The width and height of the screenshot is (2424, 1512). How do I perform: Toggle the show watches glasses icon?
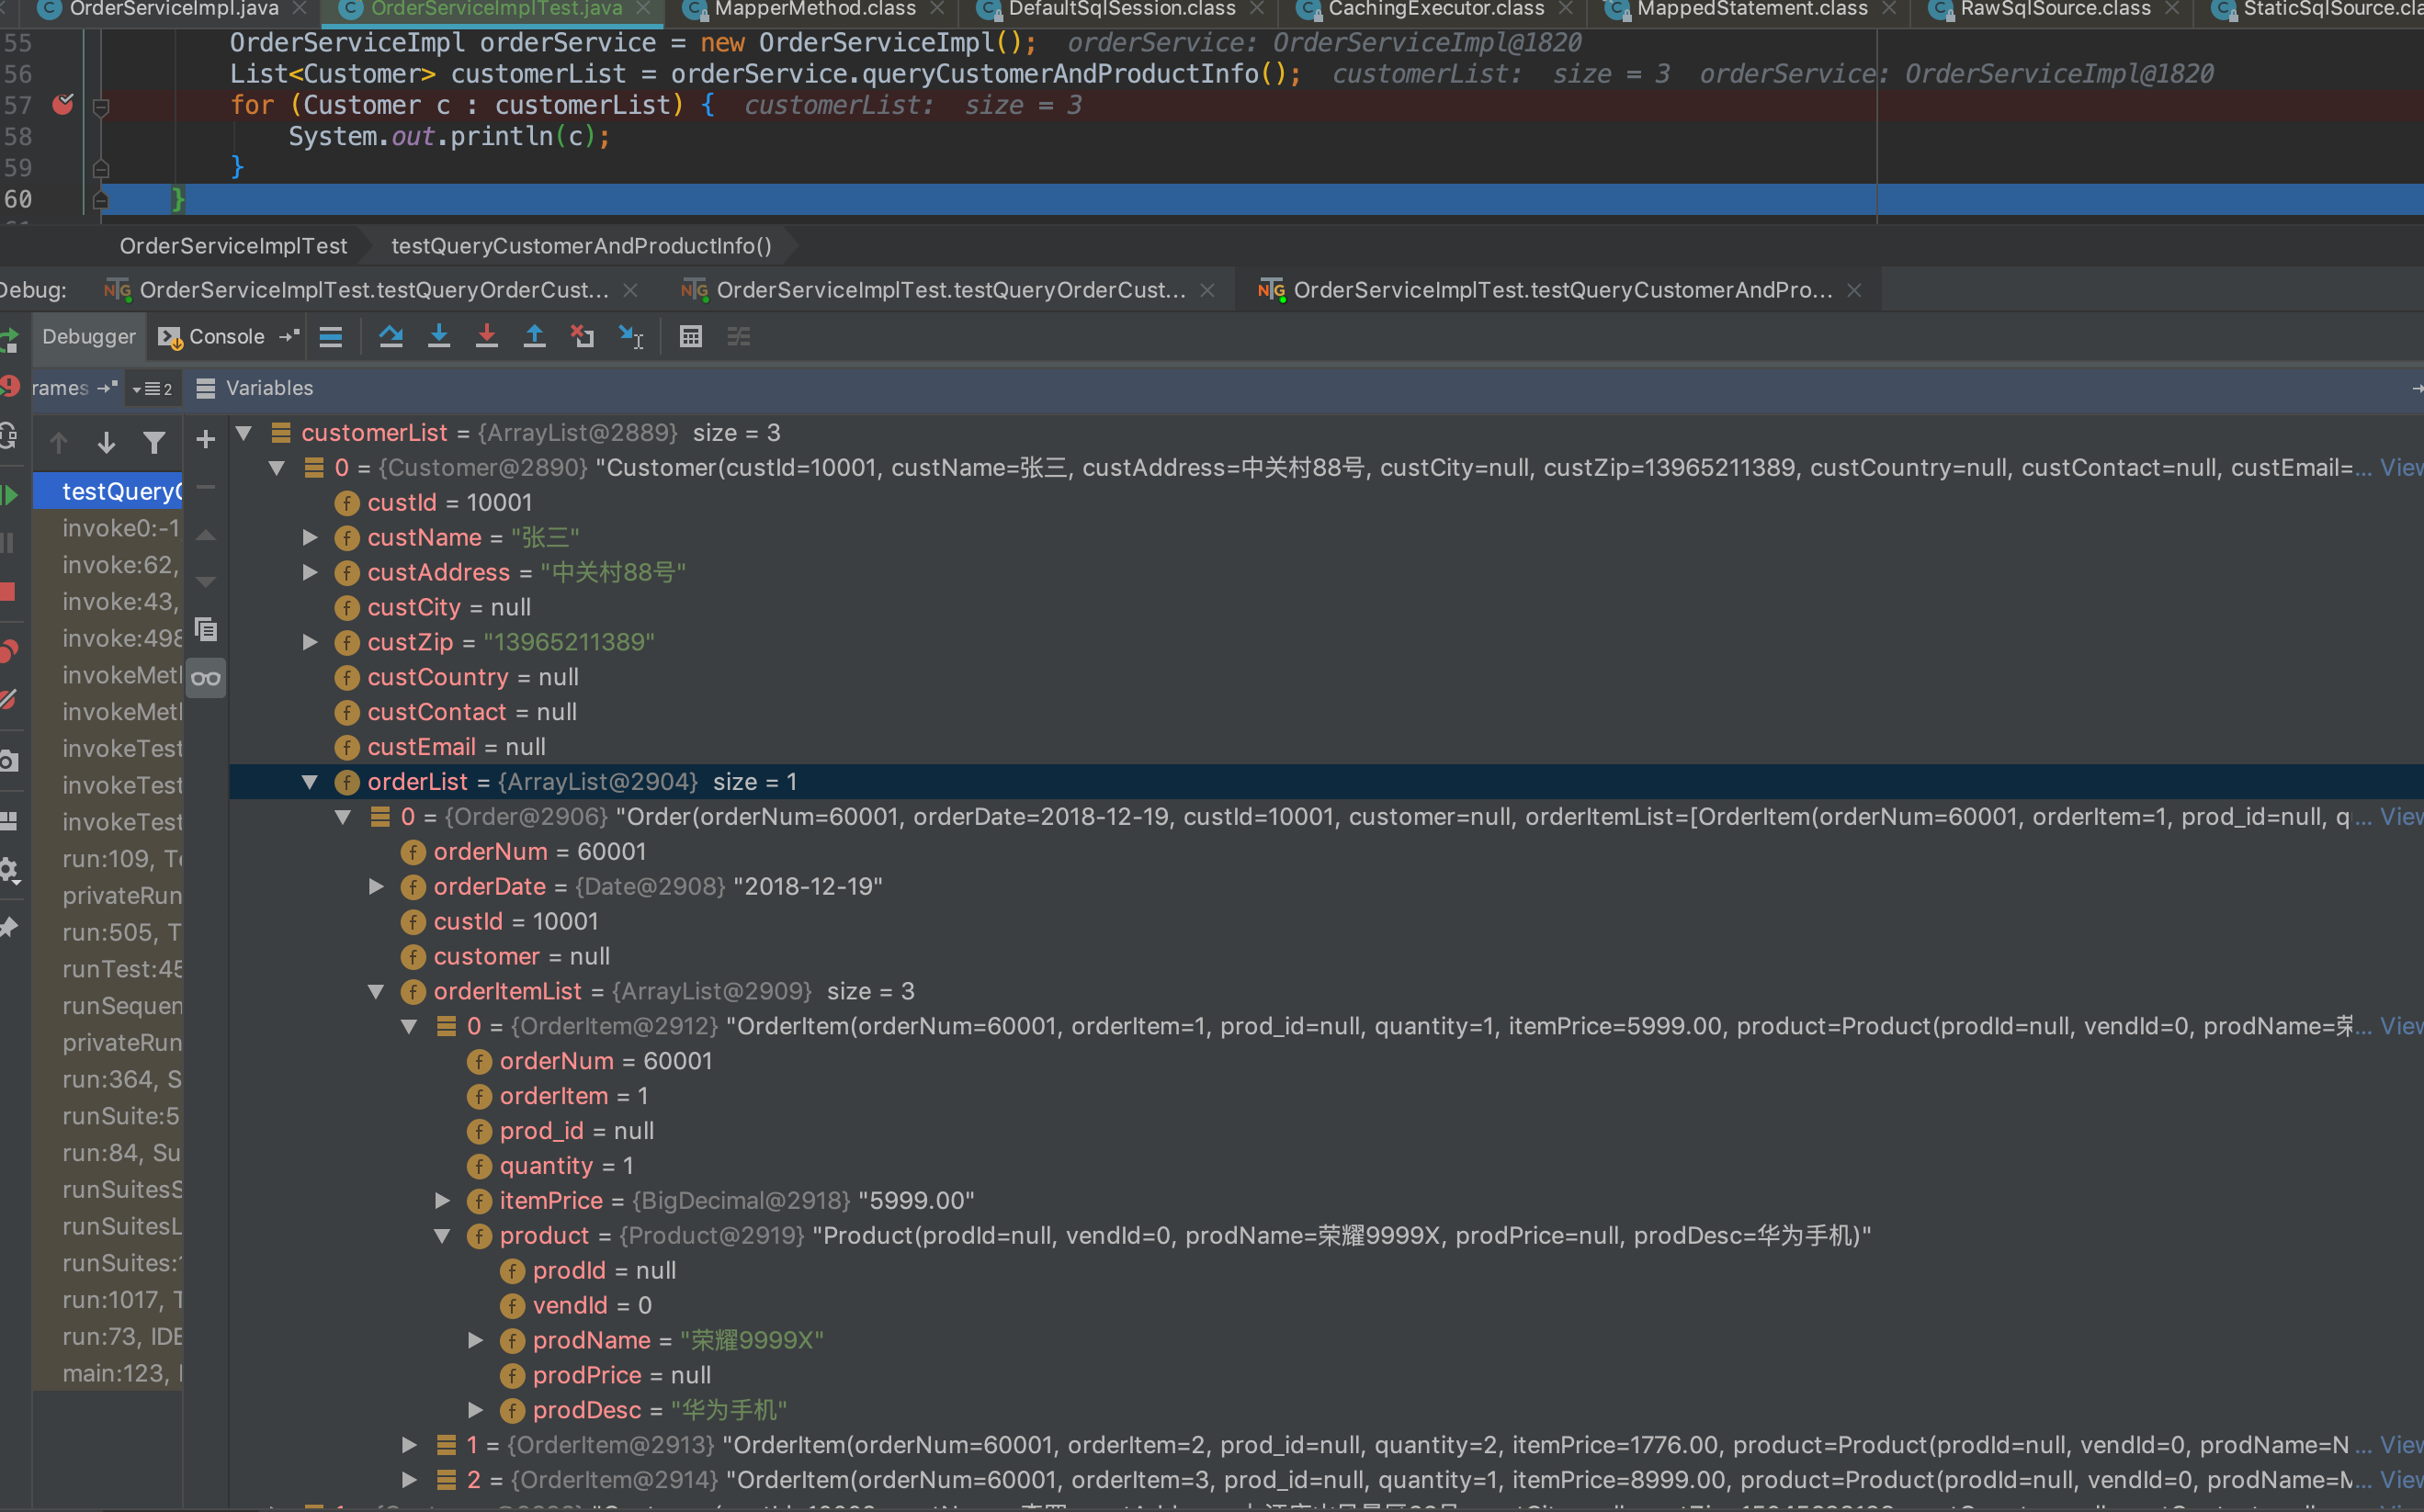pyautogui.click(x=206, y=679)
